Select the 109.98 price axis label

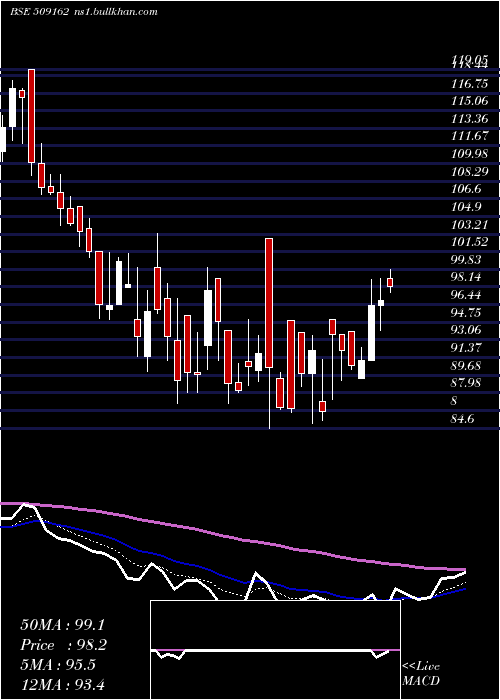tap(469, 154)
